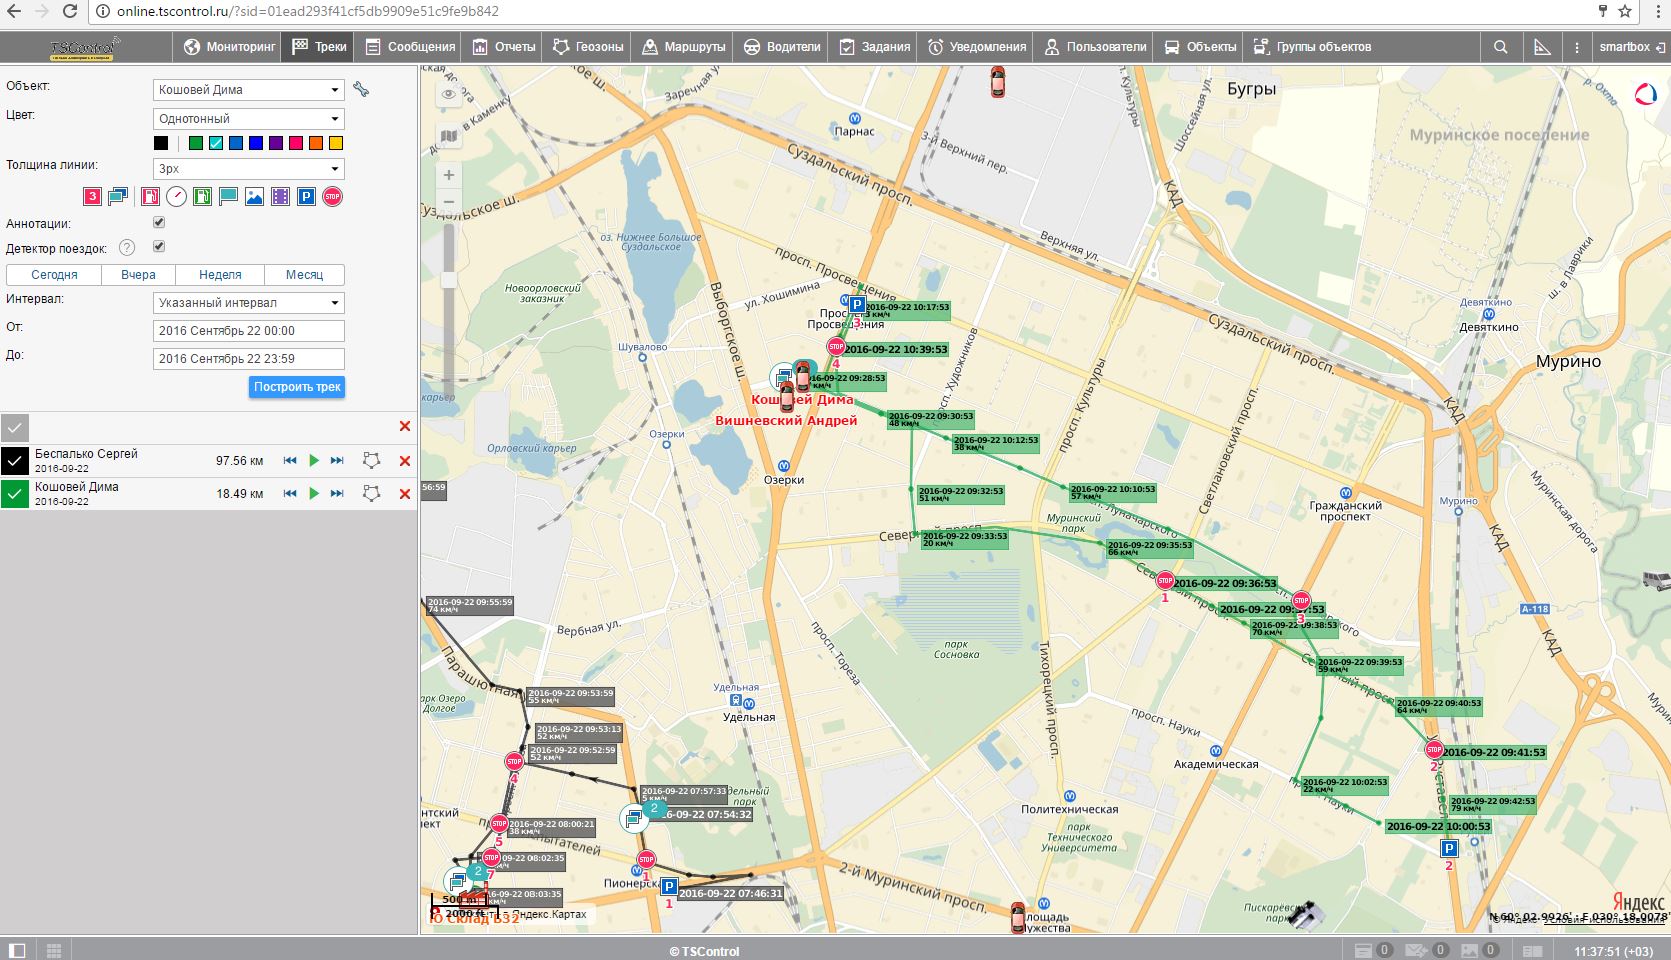Expand the Толщина линии dropdown

[249, 169]
